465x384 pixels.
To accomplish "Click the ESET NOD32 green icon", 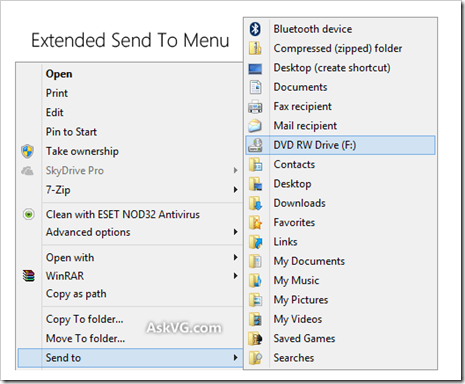I will pos(29,214).
